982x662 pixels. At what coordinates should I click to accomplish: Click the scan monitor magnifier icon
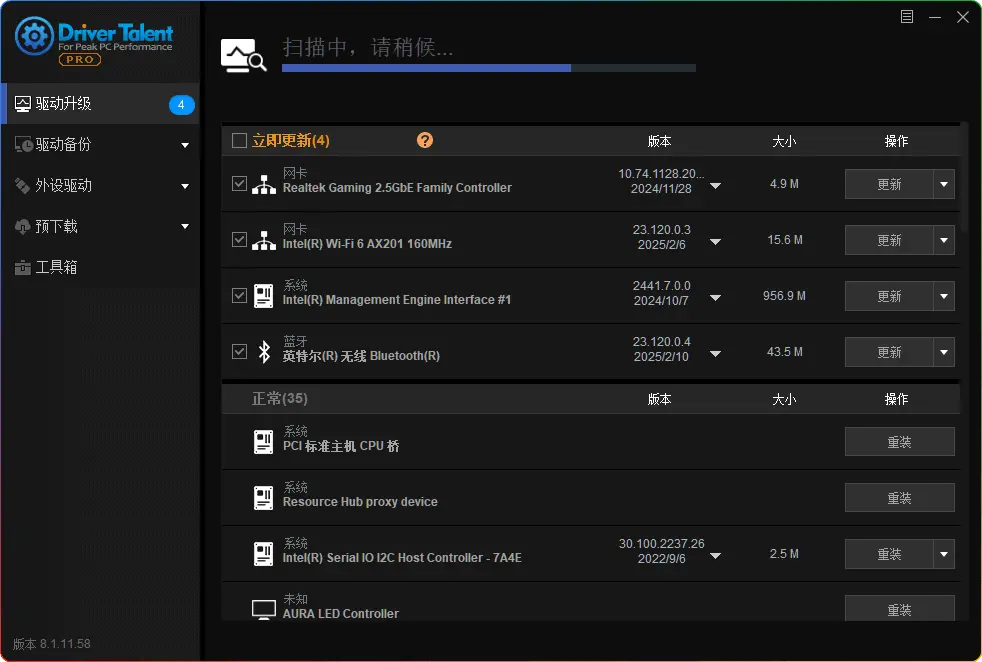(x=244, y=56)
